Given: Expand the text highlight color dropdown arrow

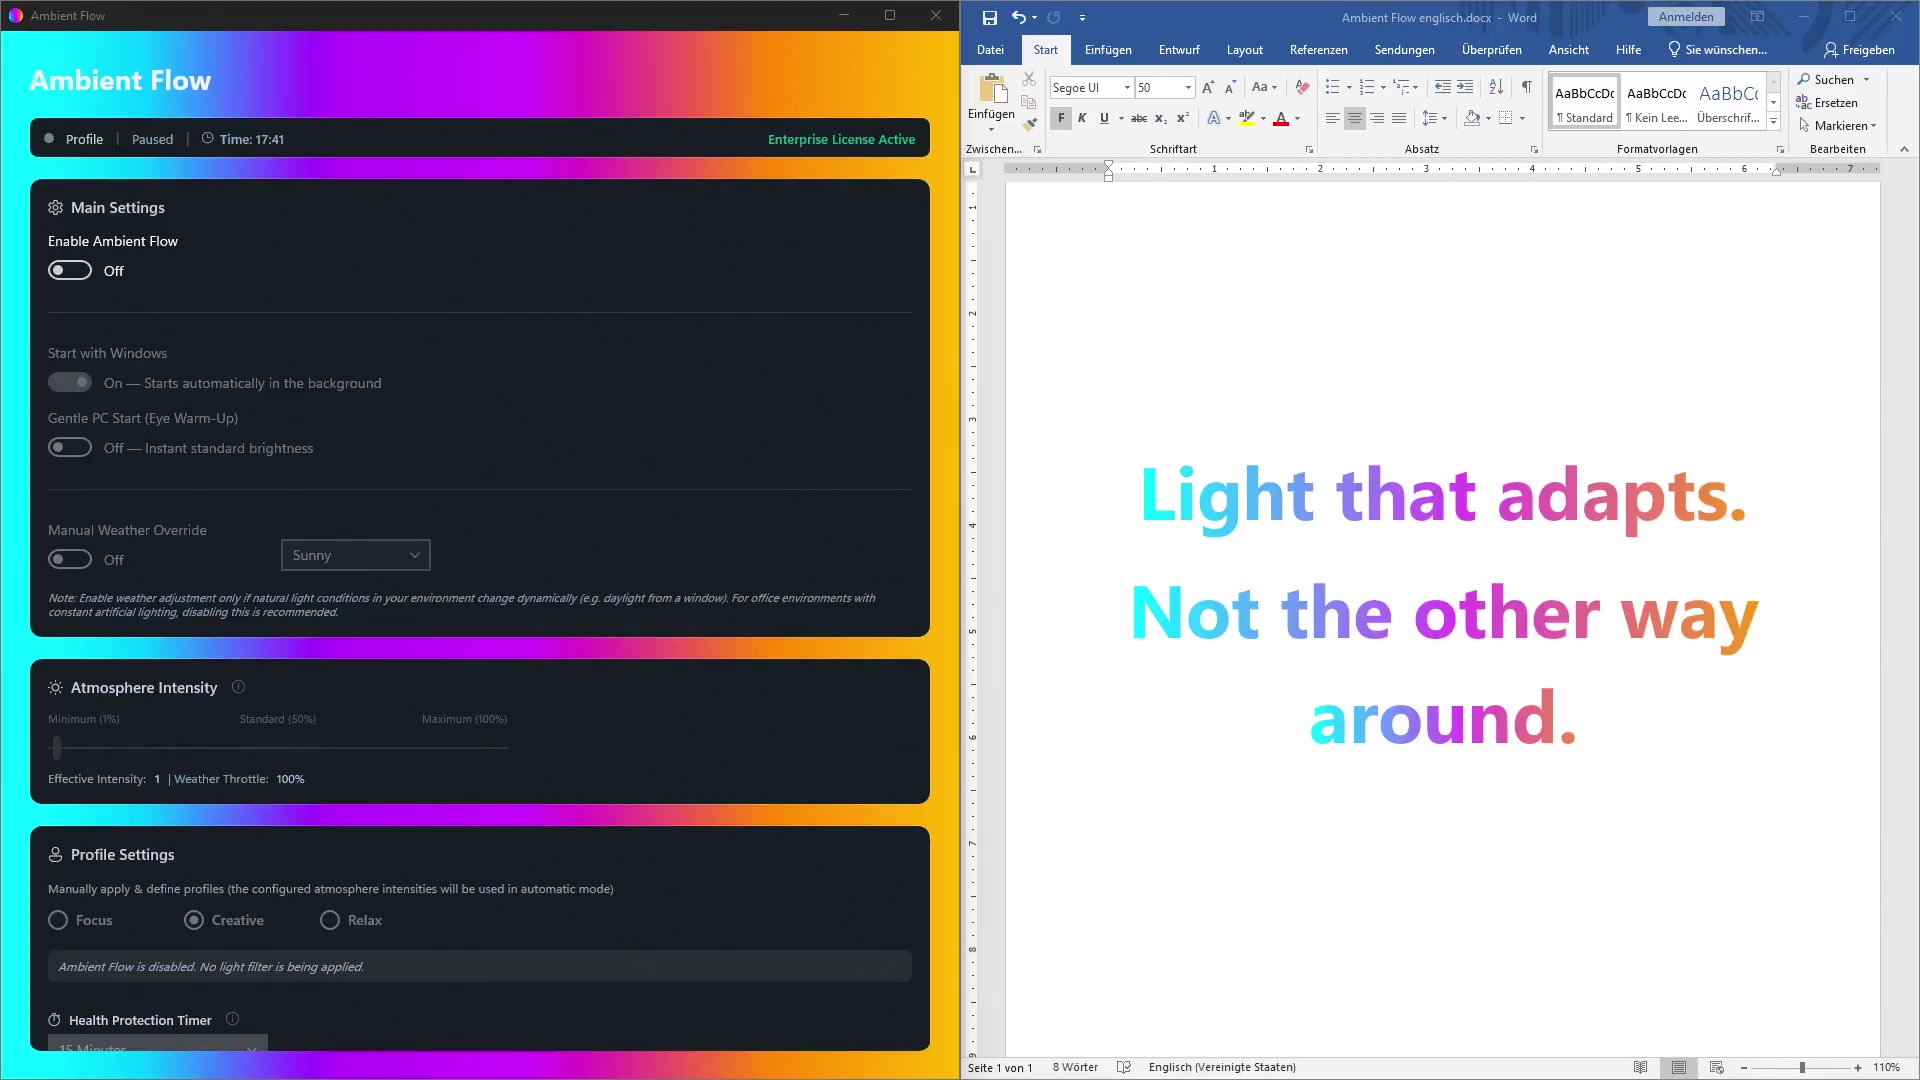Looking at the screenshot, I should click(x=1263, y=118).
